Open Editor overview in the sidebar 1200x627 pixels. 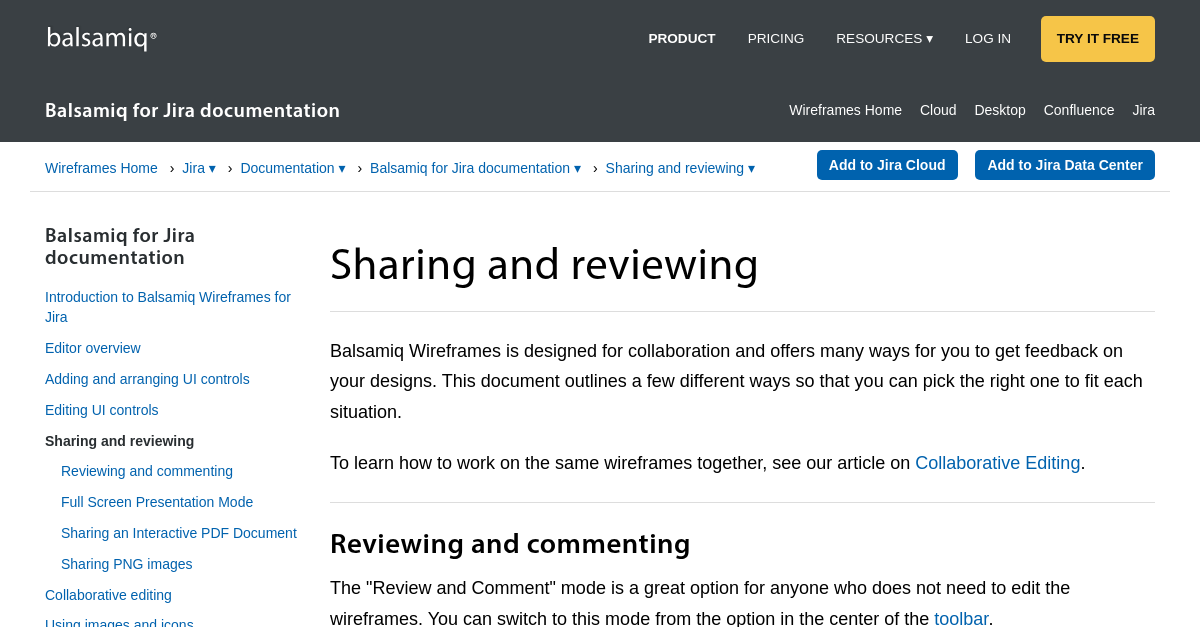(93, 348)
